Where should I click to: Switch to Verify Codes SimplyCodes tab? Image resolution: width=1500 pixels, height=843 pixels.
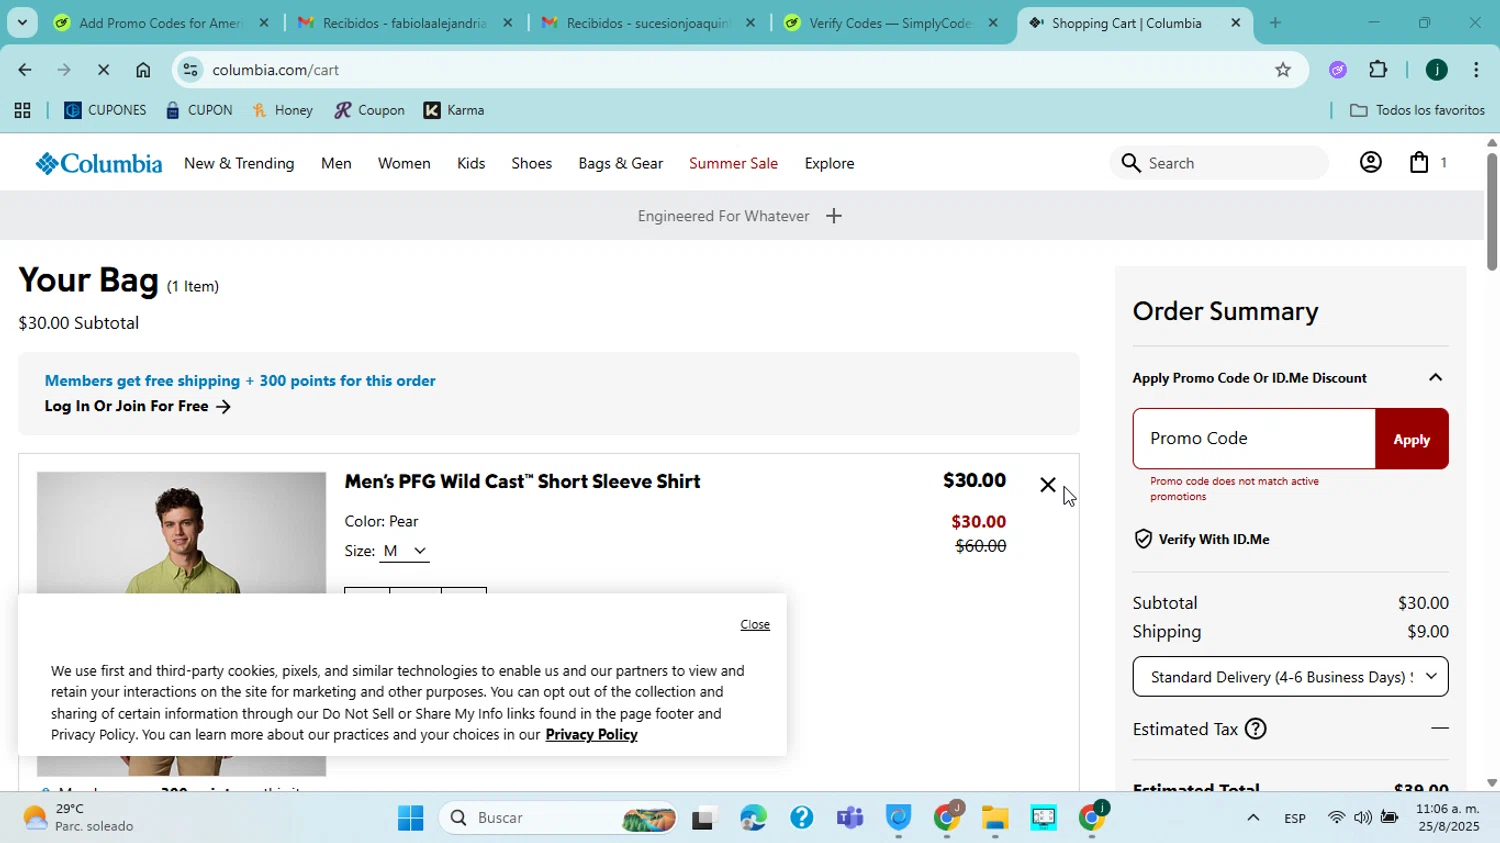pyautogui.click(x=891, y=23)
